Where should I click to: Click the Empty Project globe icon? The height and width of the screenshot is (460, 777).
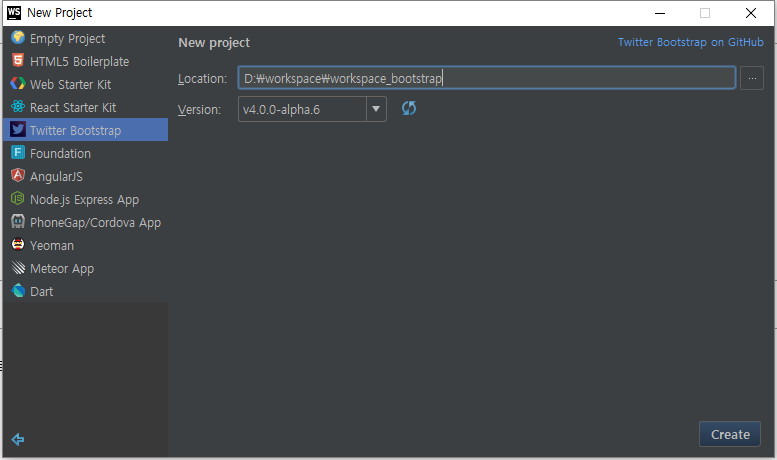pos(18,38)
